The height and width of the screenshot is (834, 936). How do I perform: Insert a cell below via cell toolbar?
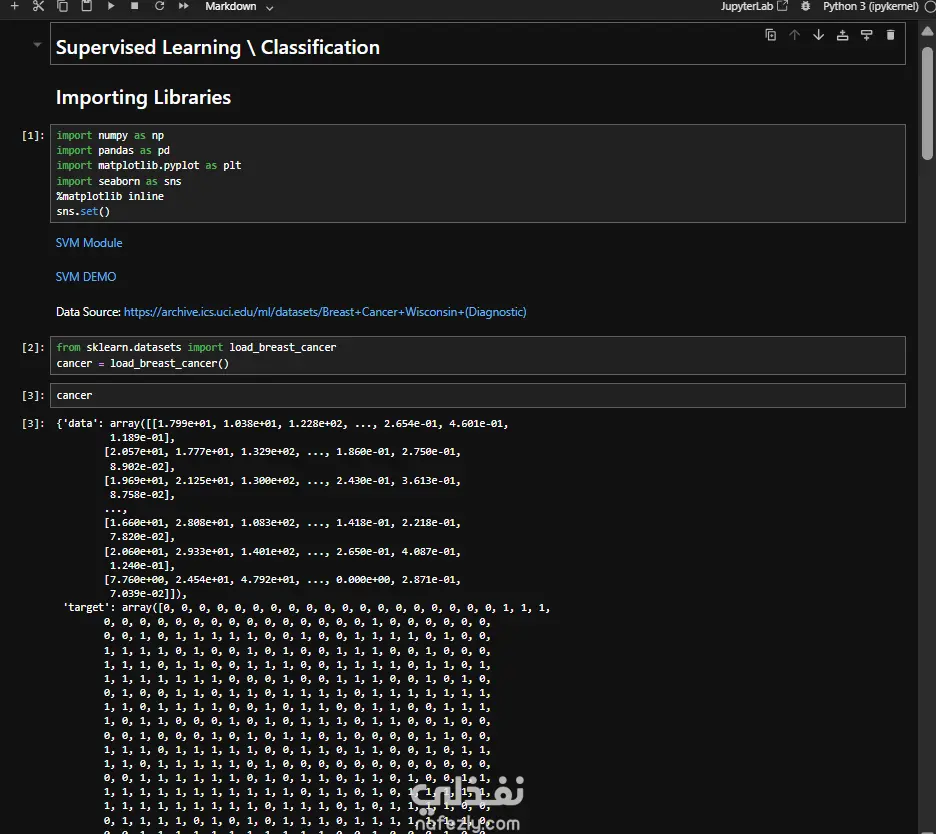pos(866,35)
